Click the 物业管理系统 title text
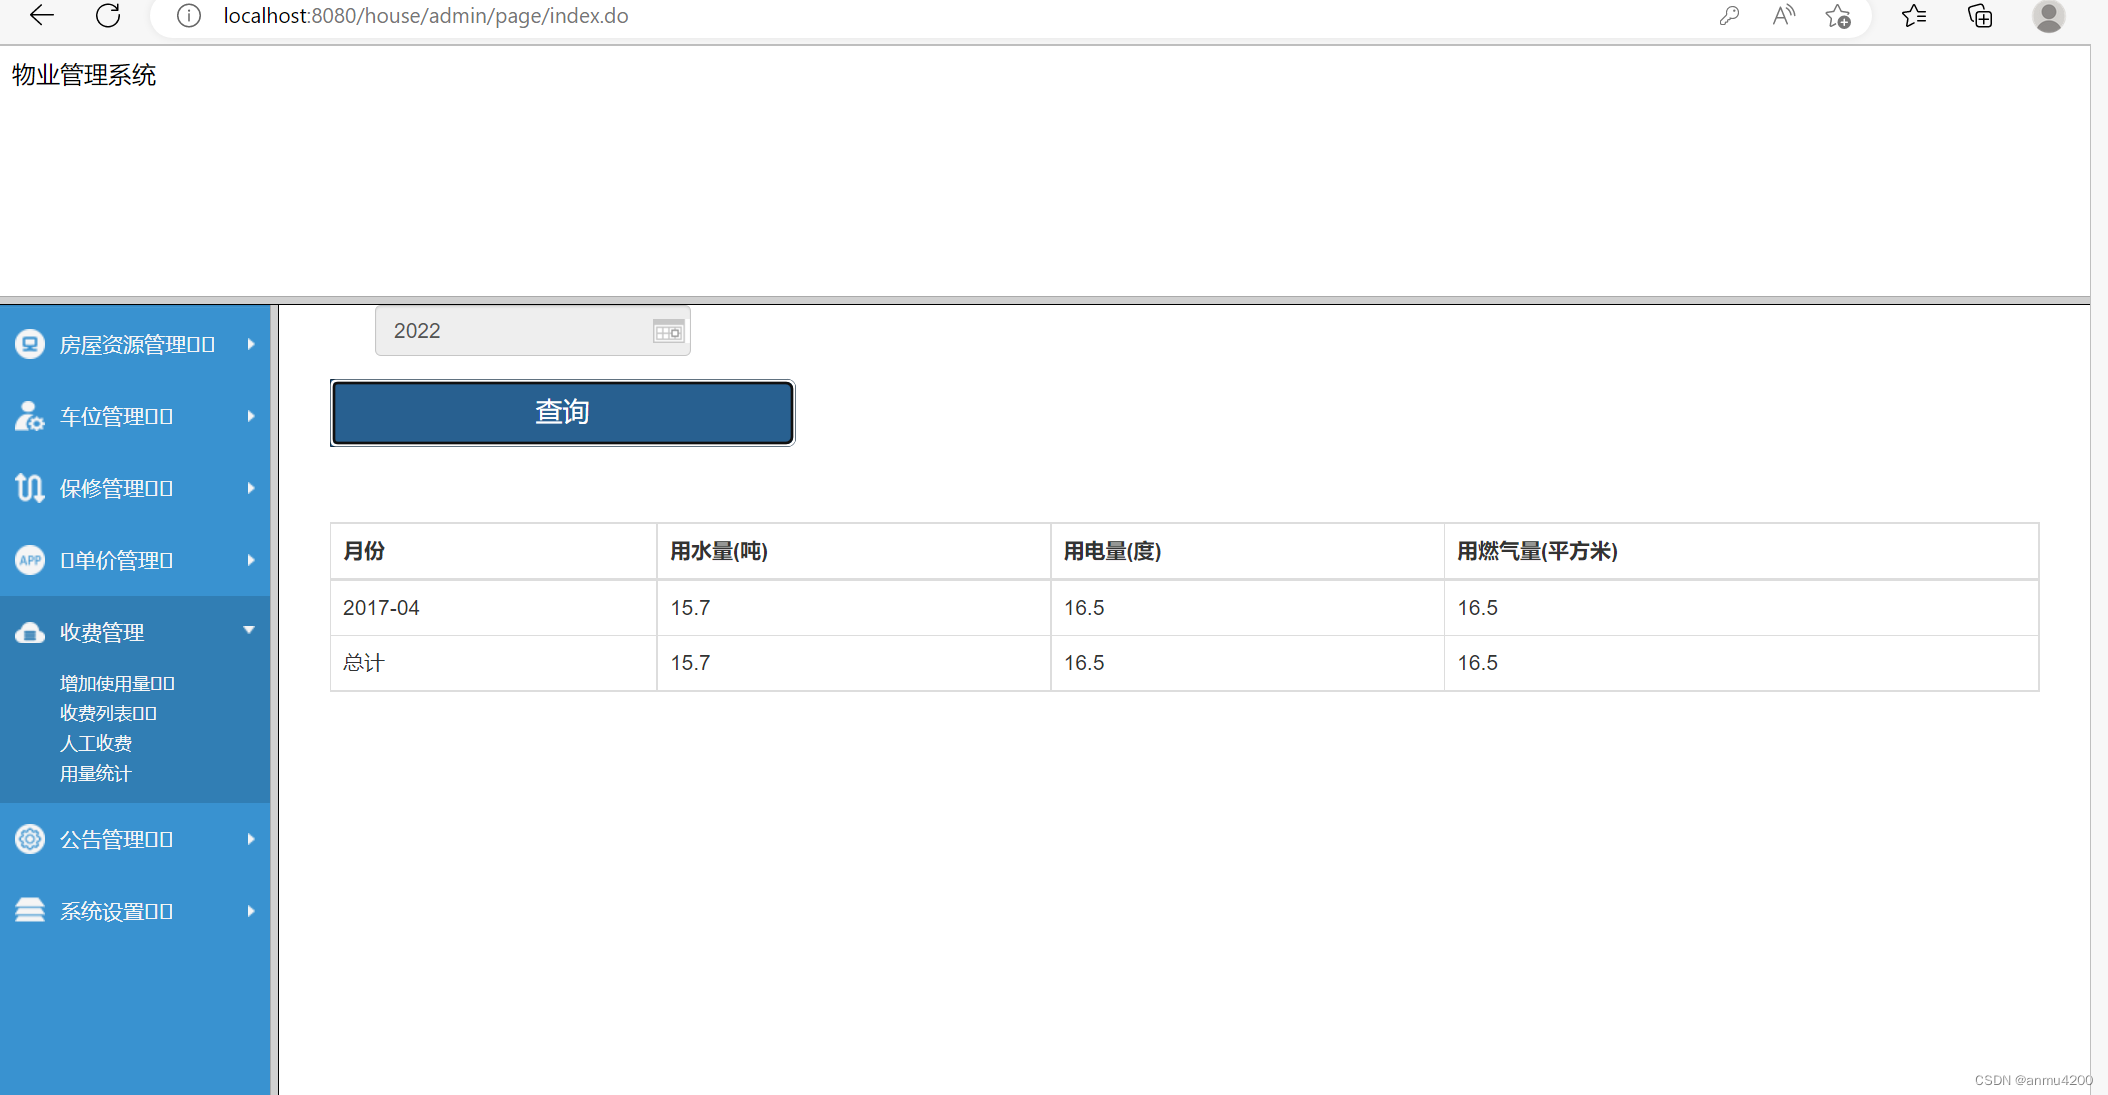This screenshot has width=2108, height=1095. point(84,75)
